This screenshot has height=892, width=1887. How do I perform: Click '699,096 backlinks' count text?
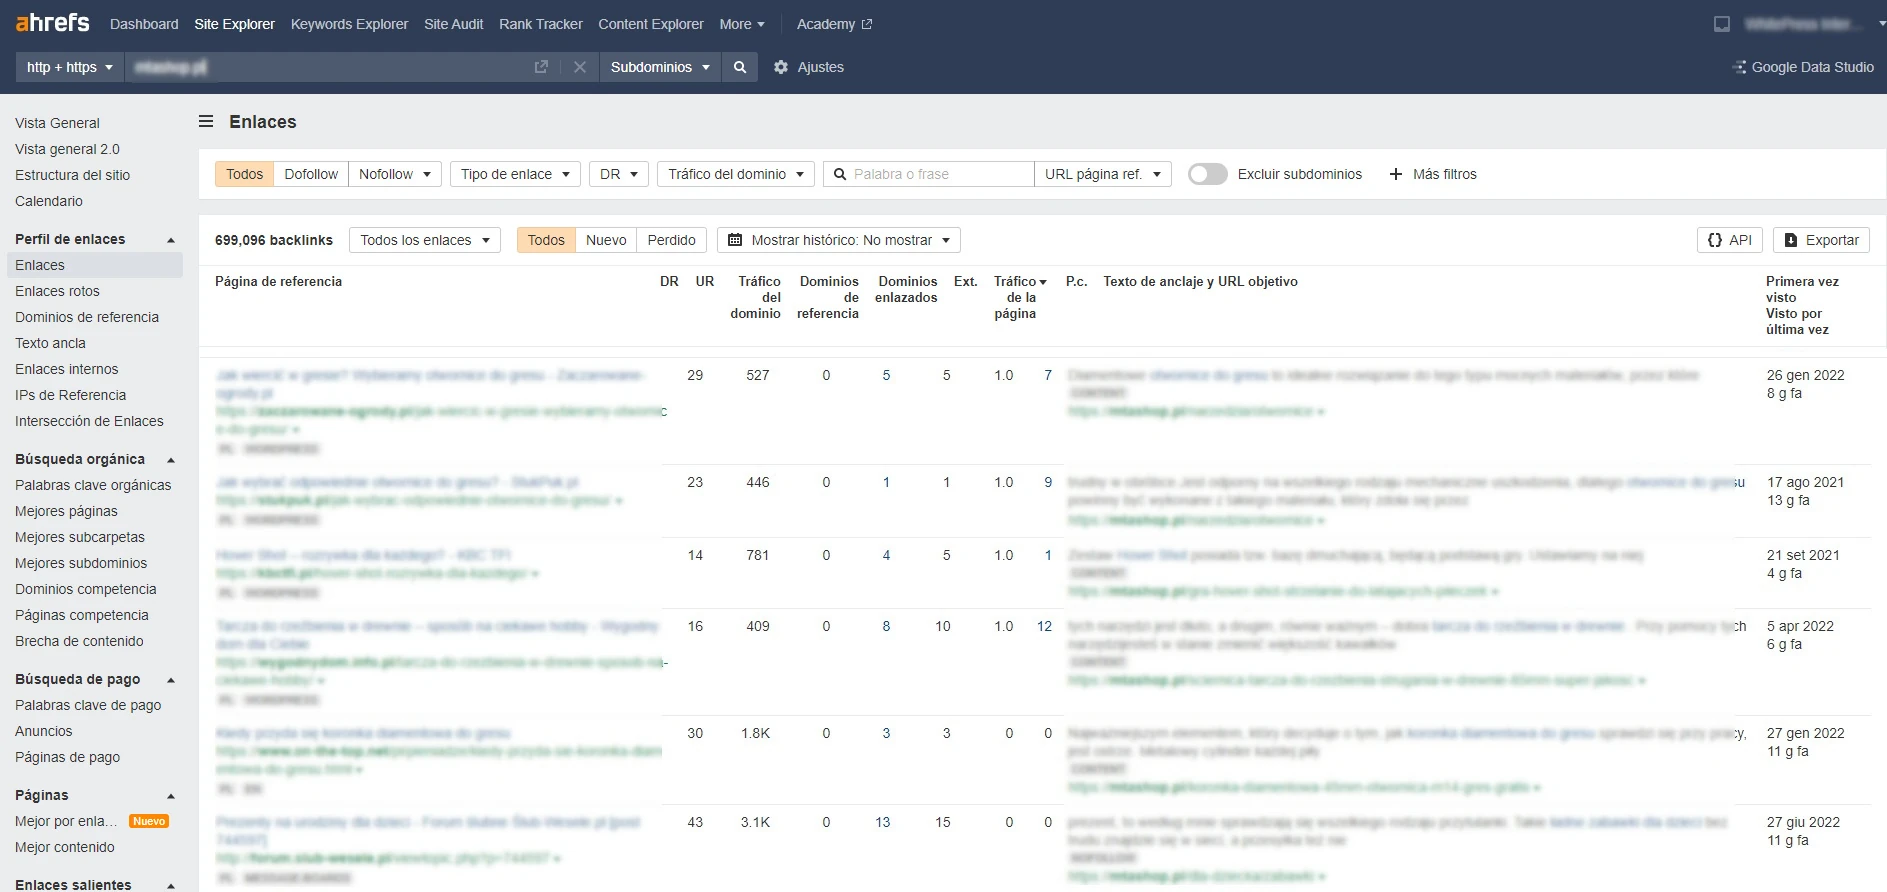click(x=274, y=240)
